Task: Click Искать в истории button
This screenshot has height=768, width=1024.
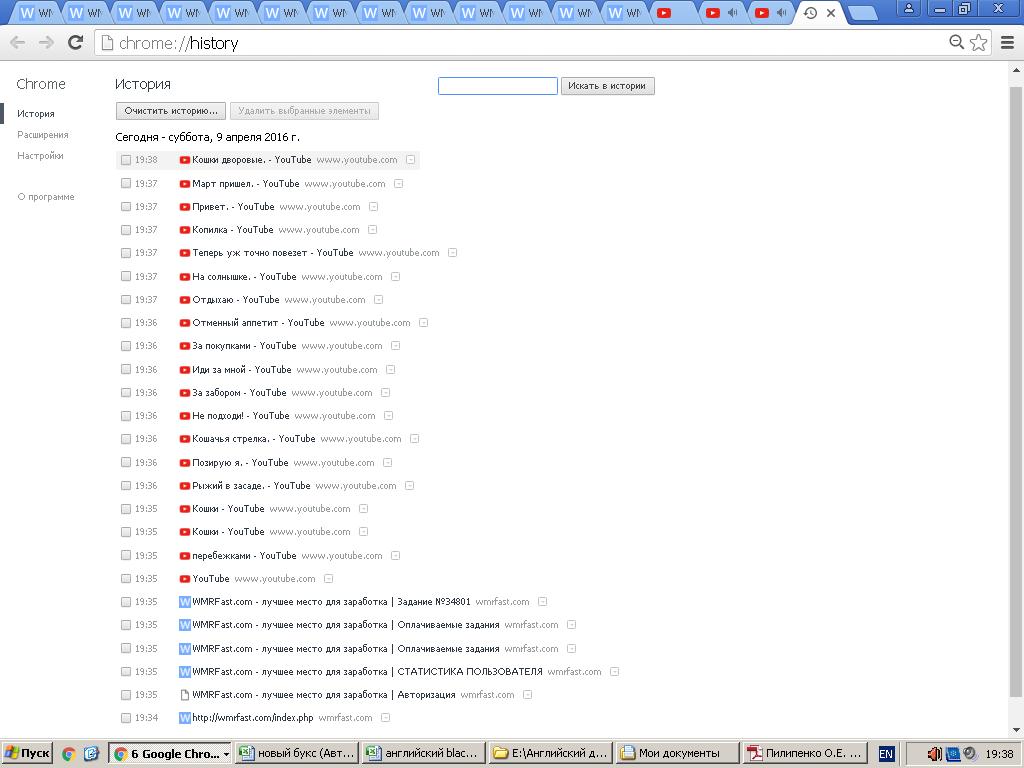Action: tap(607, 86)
